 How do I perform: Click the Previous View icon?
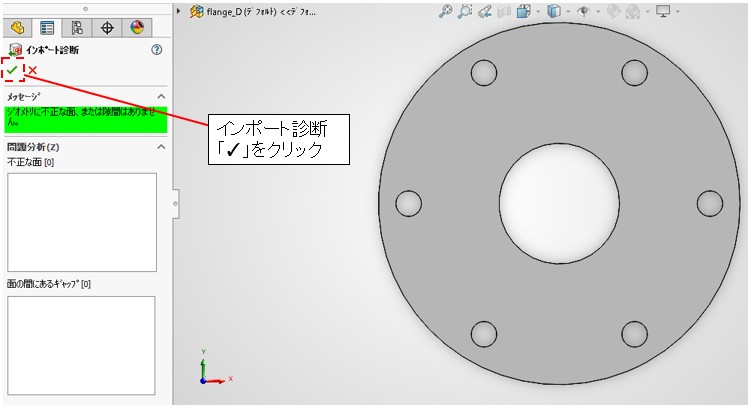pos(485,12)
